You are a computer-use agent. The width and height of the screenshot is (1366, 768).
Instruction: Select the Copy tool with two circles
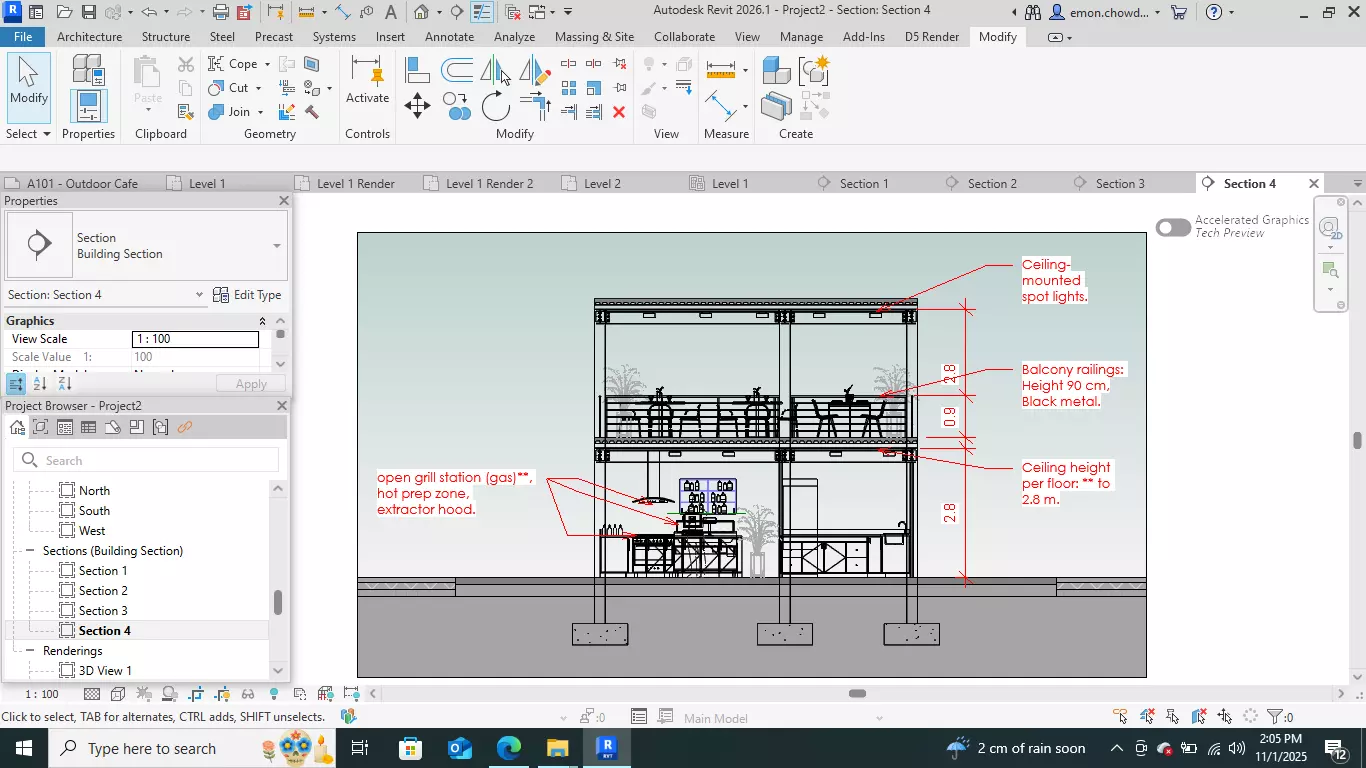coord(457,105)
